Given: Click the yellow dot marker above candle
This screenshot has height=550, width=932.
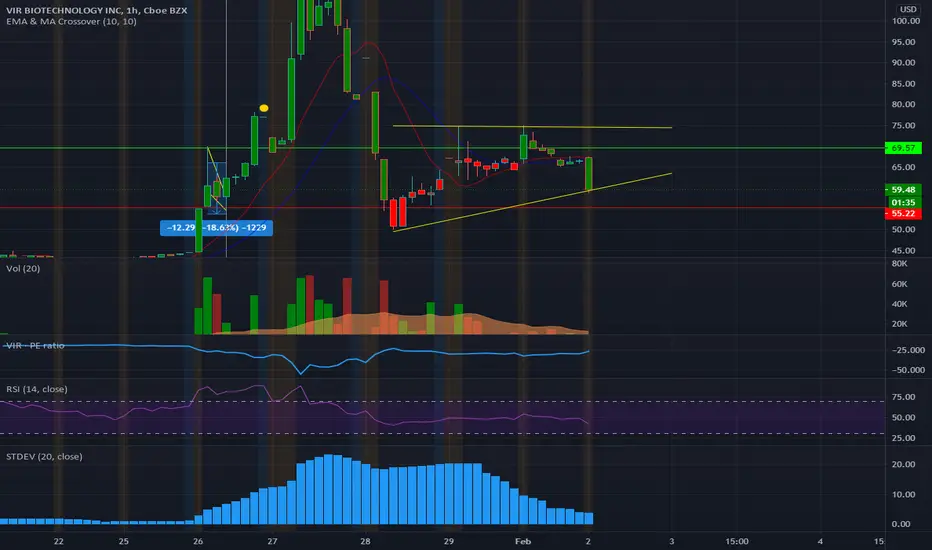Looking at the screenshot, I should point(264,108).
